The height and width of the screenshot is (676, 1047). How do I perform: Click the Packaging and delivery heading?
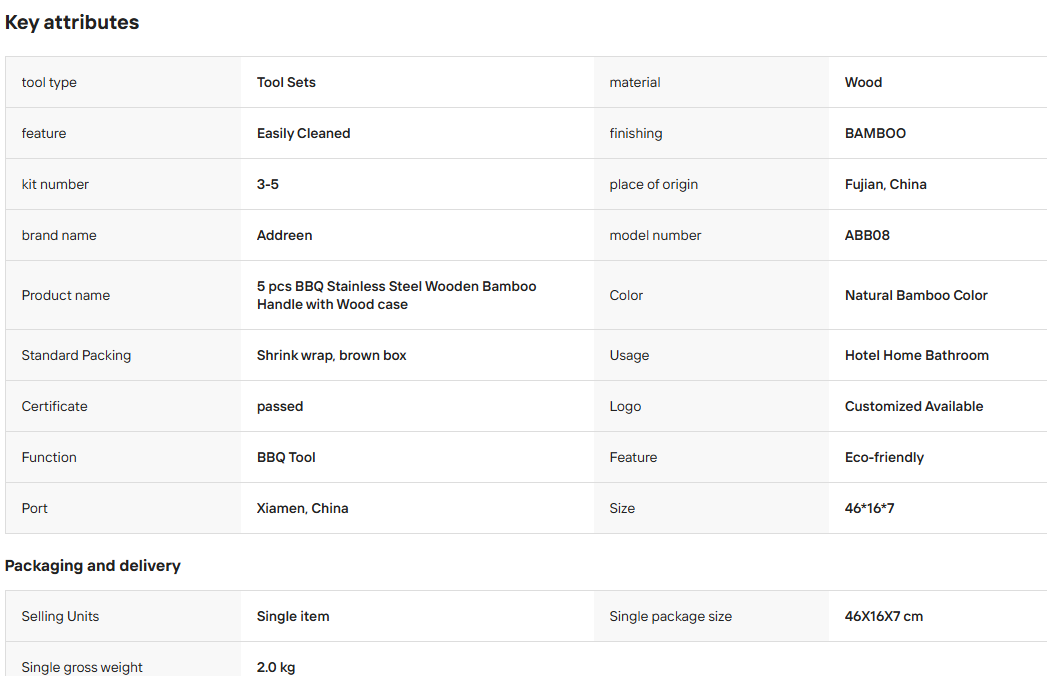pos(93,566)
